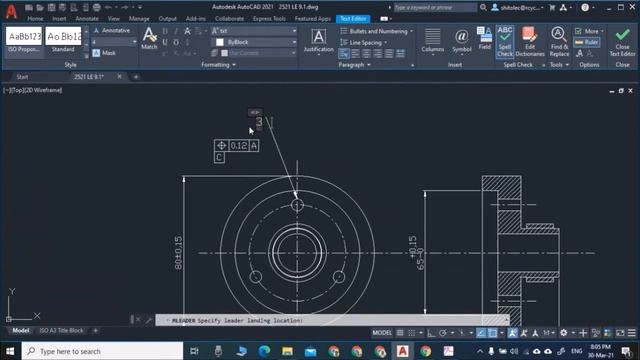Image resolution: width=640 pixels, height=360 pixels.
Task: Expand the Paragraph panel
Action: (x=354, y=64)
